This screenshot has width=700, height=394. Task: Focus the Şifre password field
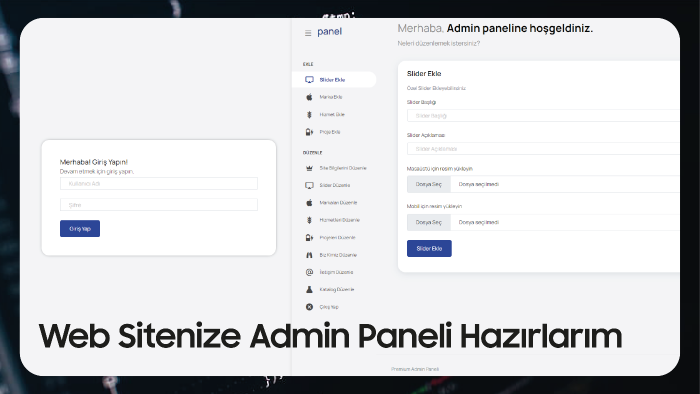[158, 205]
